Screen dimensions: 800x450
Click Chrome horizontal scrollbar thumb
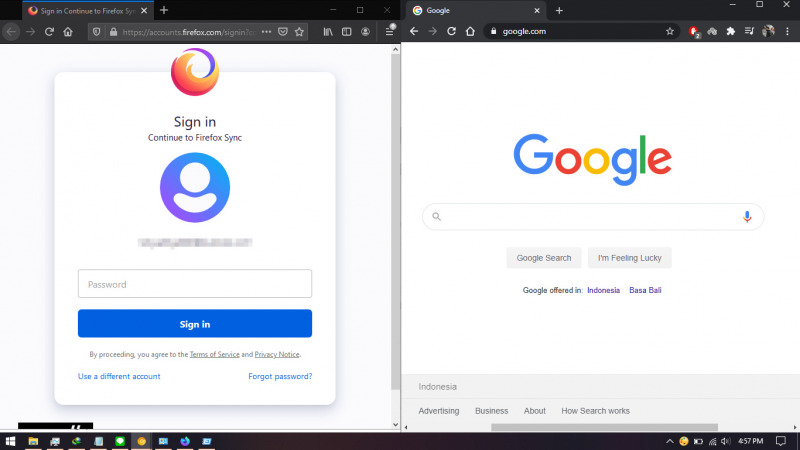[604, 427]
